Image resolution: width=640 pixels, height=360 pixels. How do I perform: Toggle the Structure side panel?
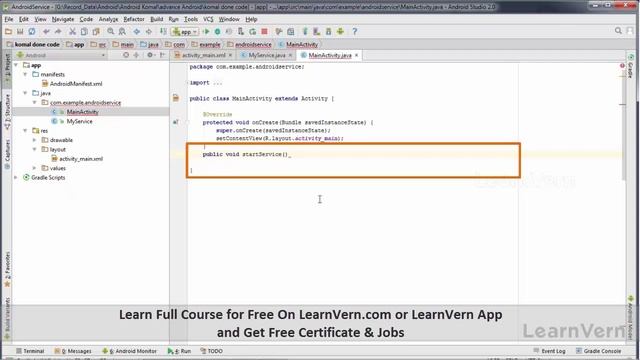point(7,112)
